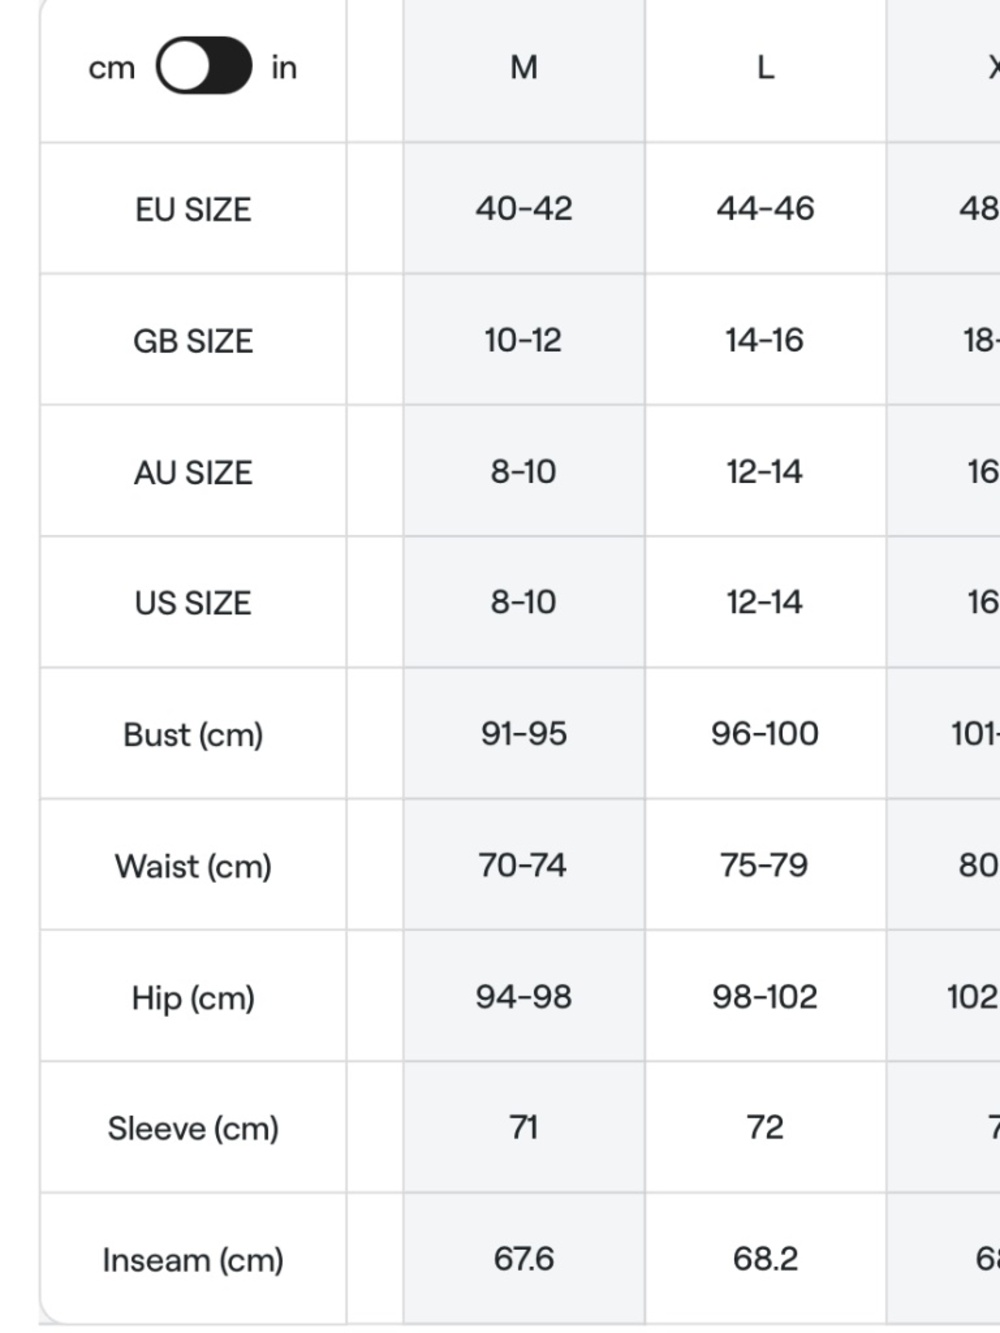Click the AU SIZE row label
Viewport: 1000px width, 1333px height.
point(193,472)
